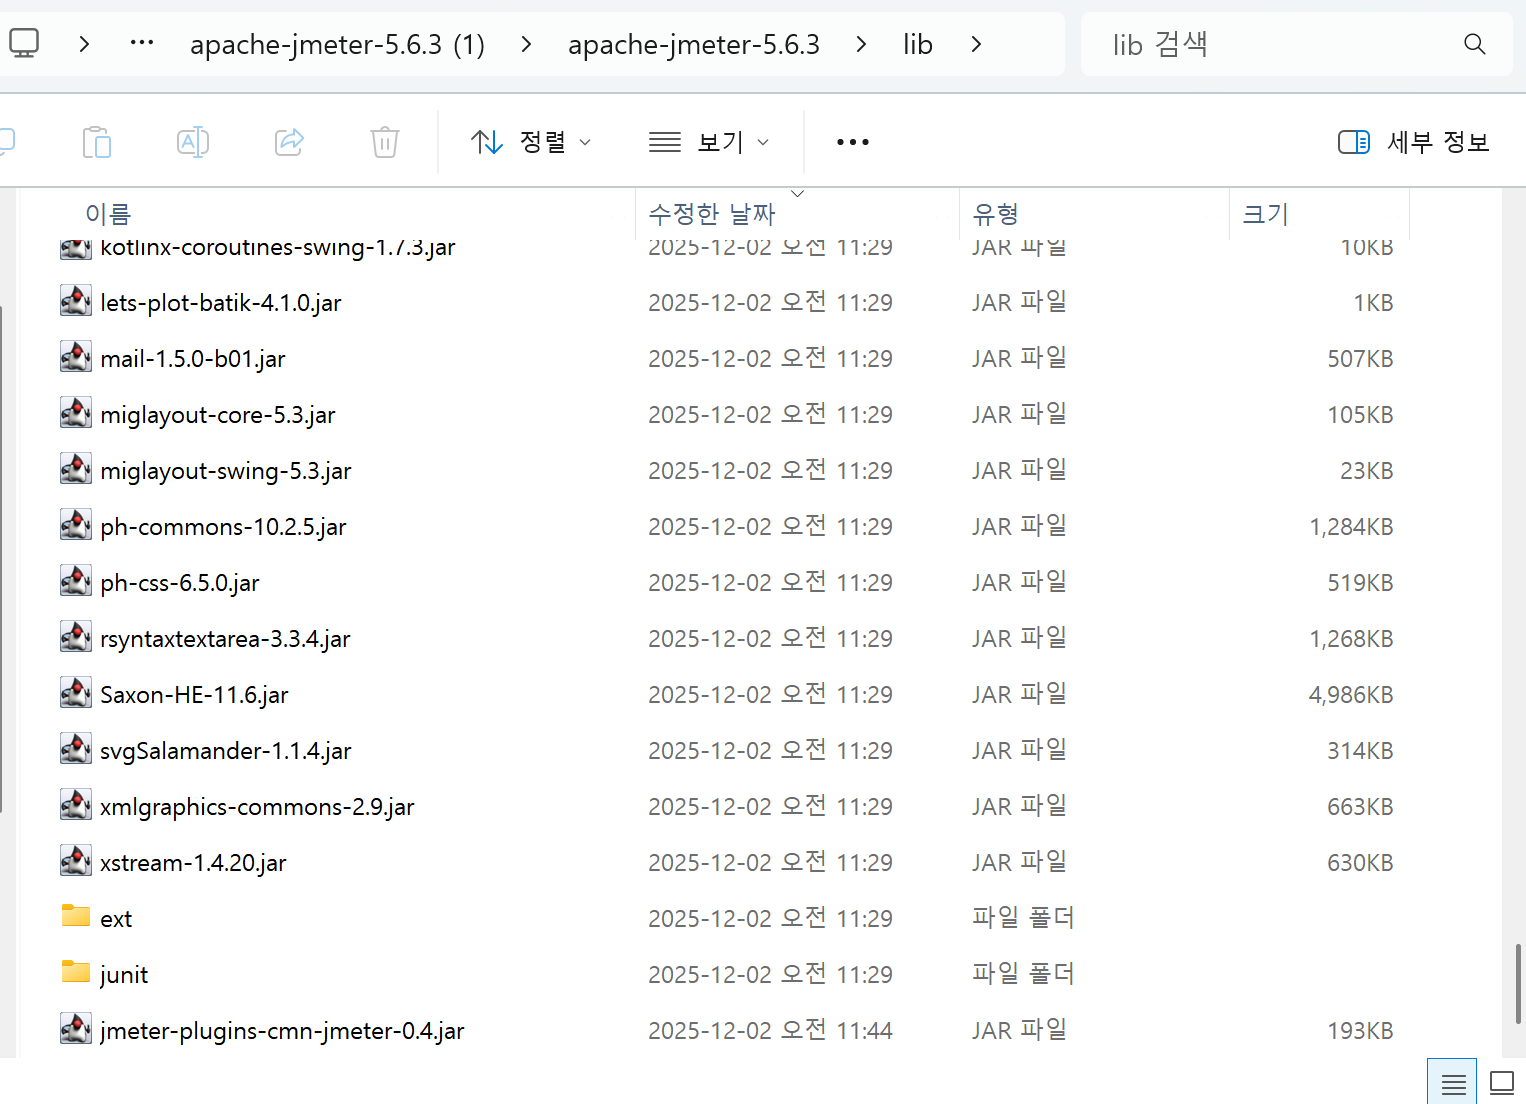
Task: Click jar icon of miglayout-core-5.3.jar
Action: coord(76,413)
